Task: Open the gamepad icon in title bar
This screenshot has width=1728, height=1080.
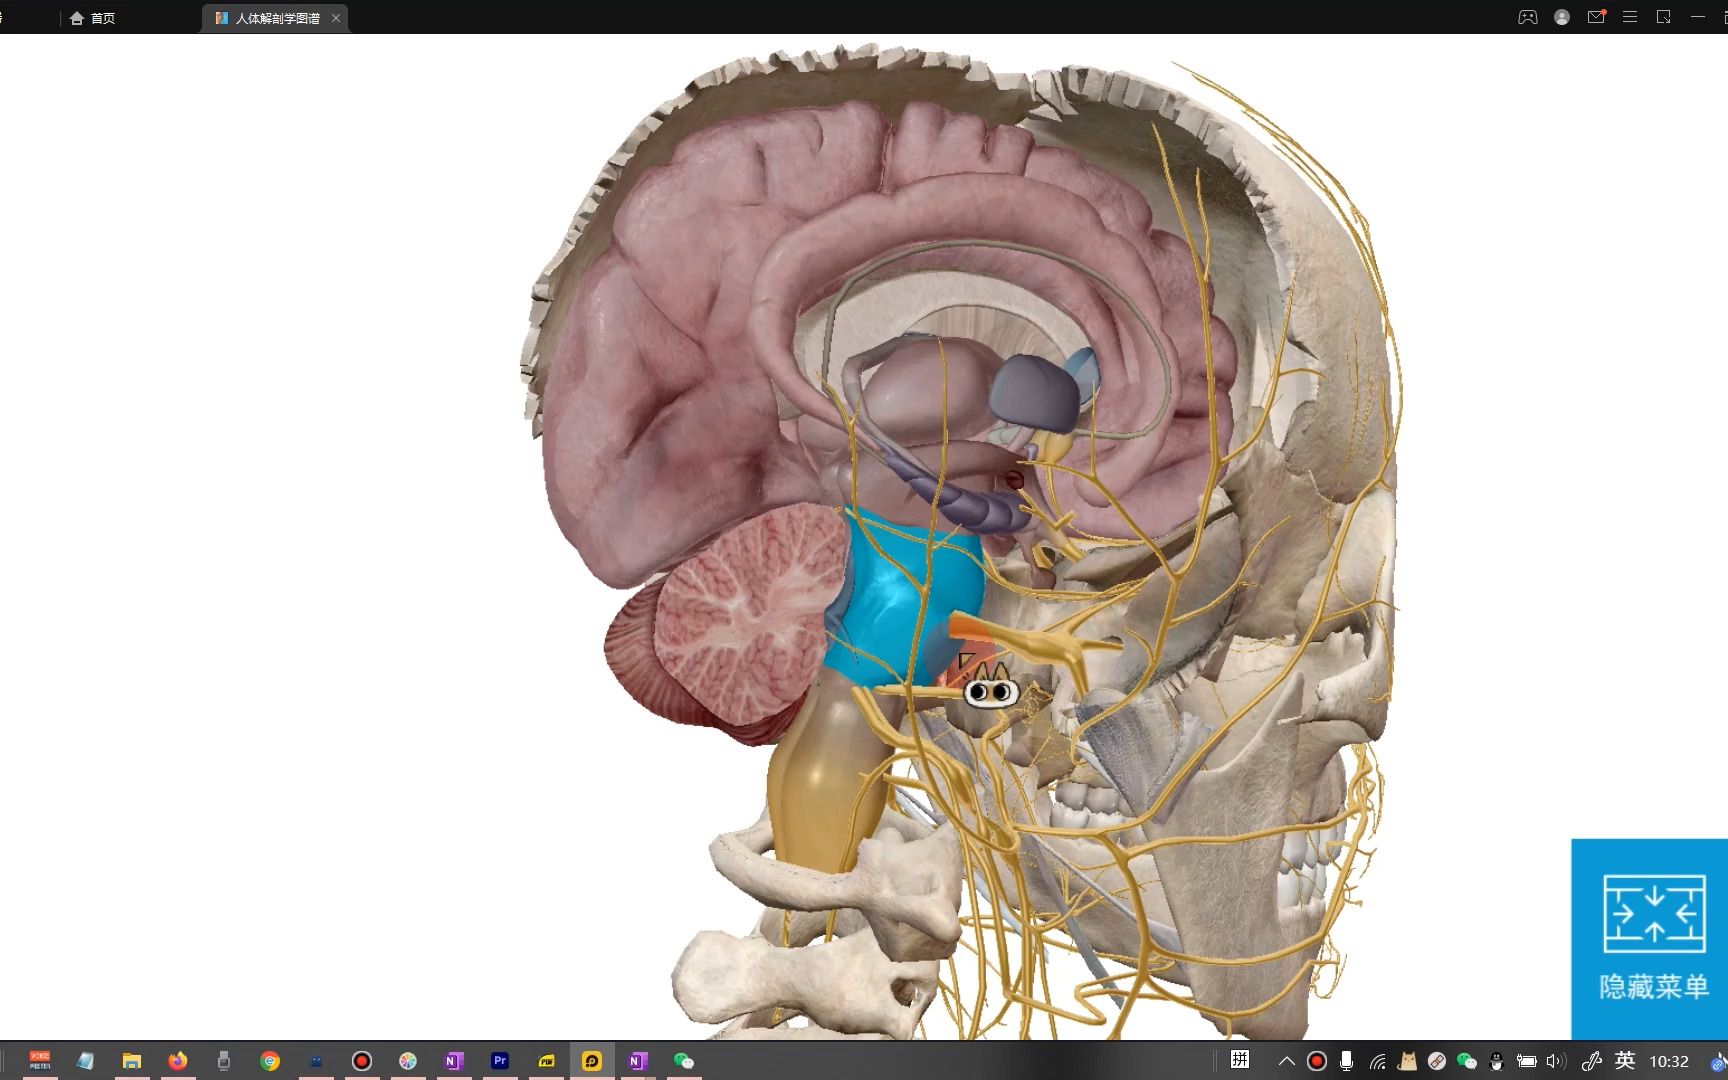Action: 1527,17
